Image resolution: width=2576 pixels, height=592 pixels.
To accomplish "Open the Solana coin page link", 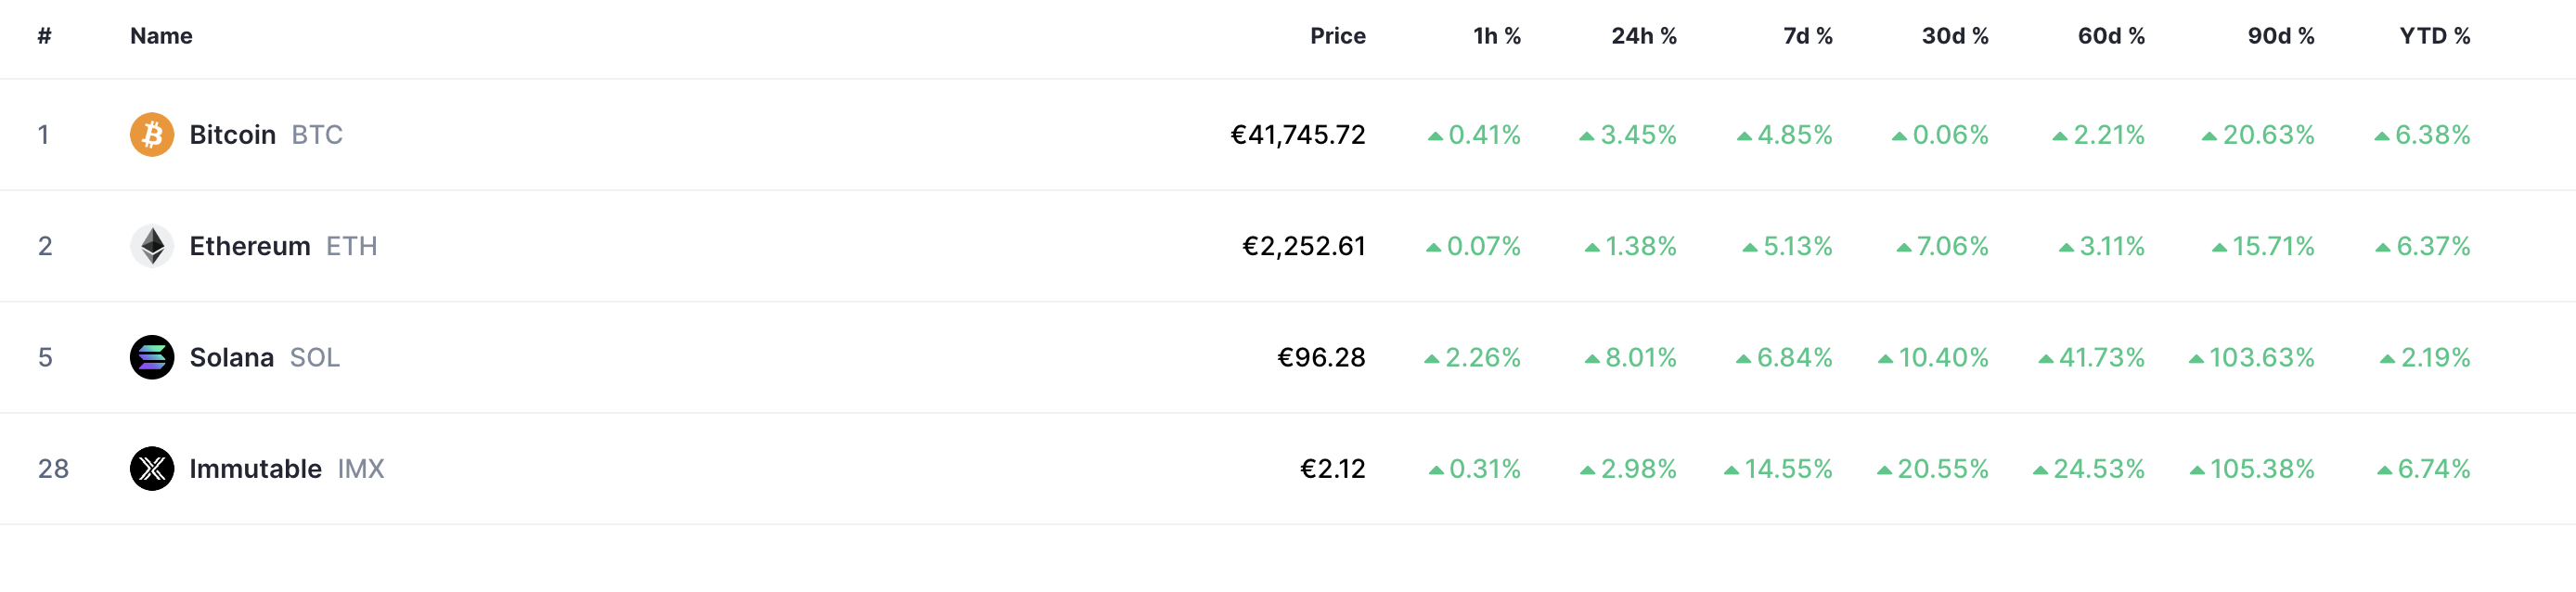I will 235,357.
